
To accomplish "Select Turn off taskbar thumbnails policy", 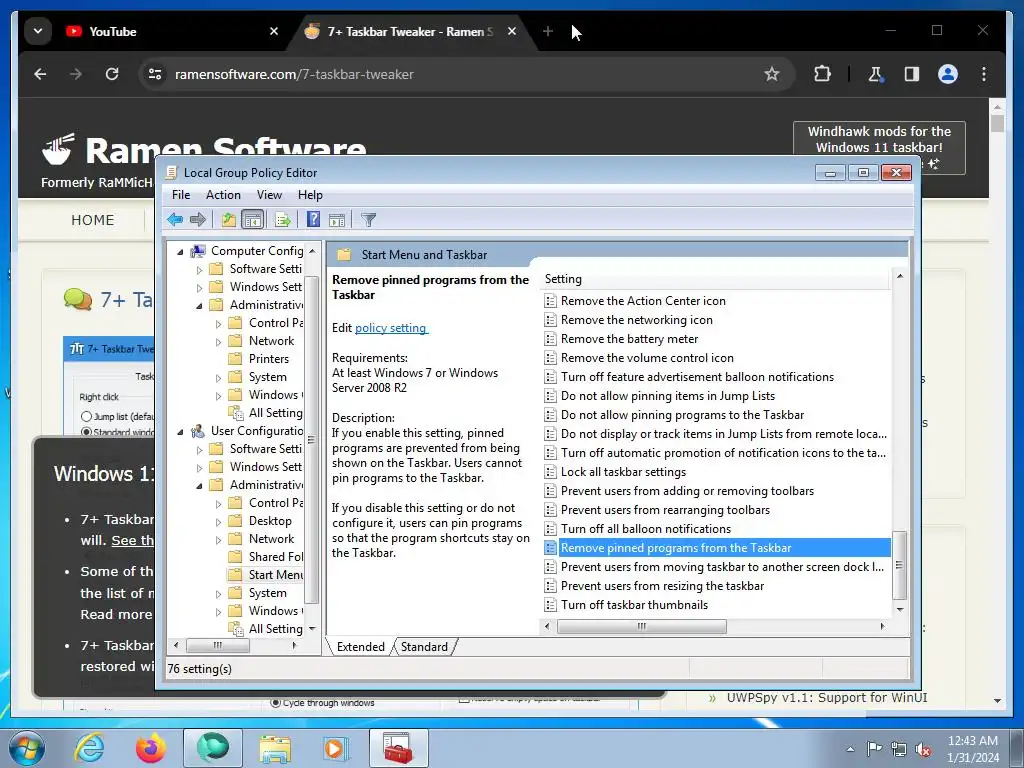I will 634,605.
